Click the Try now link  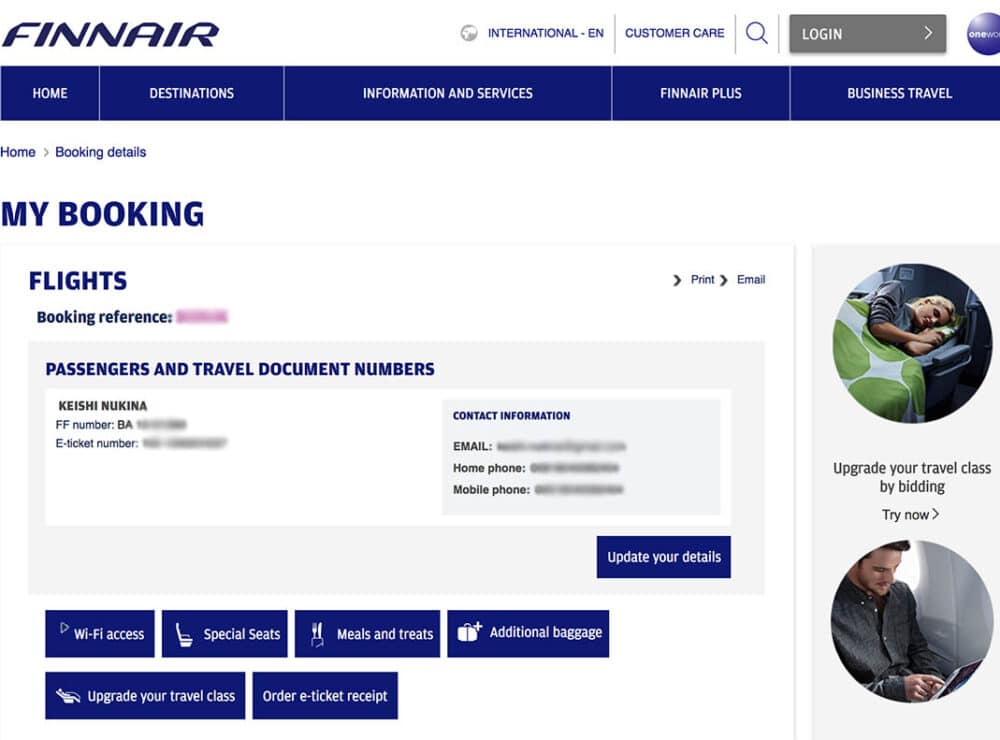pos(911,515)
